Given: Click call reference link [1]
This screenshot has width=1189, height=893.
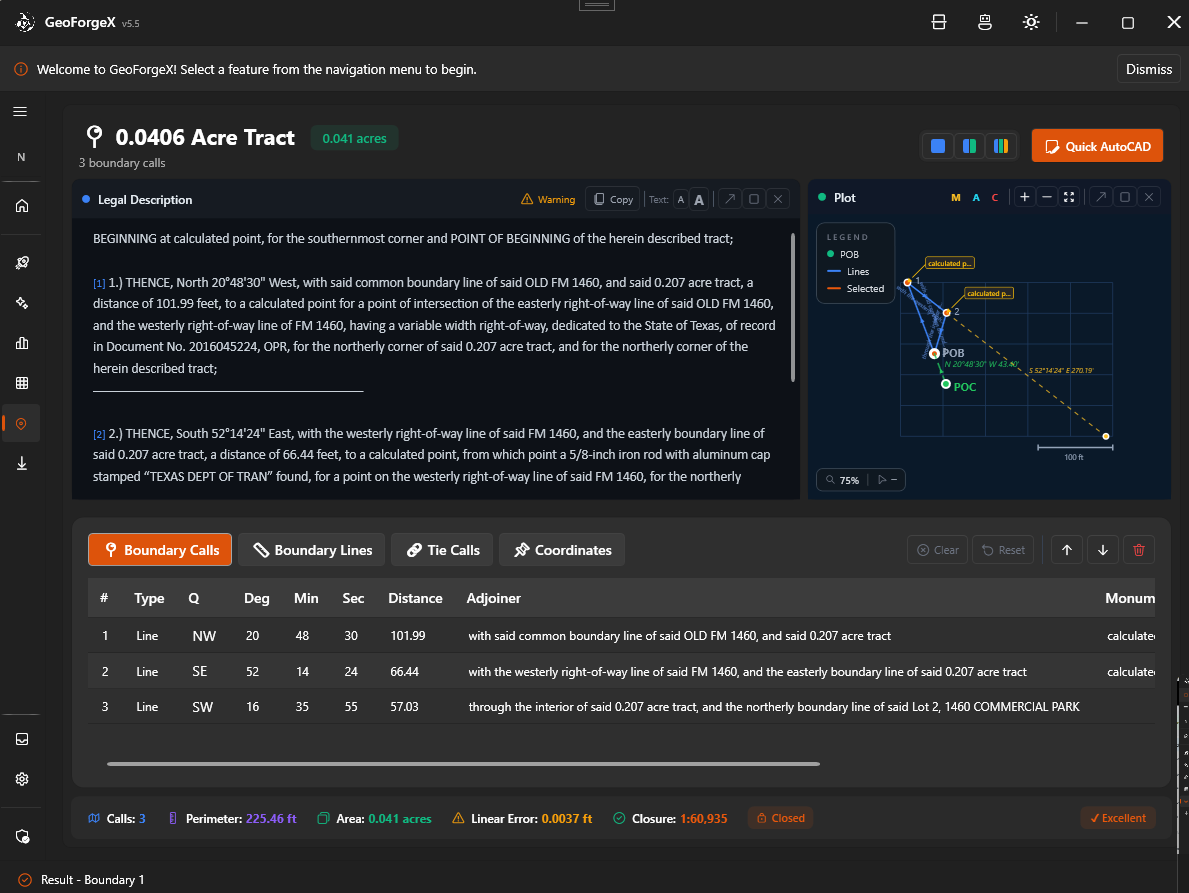Looking at the screenshot, I should pos(99,283).
